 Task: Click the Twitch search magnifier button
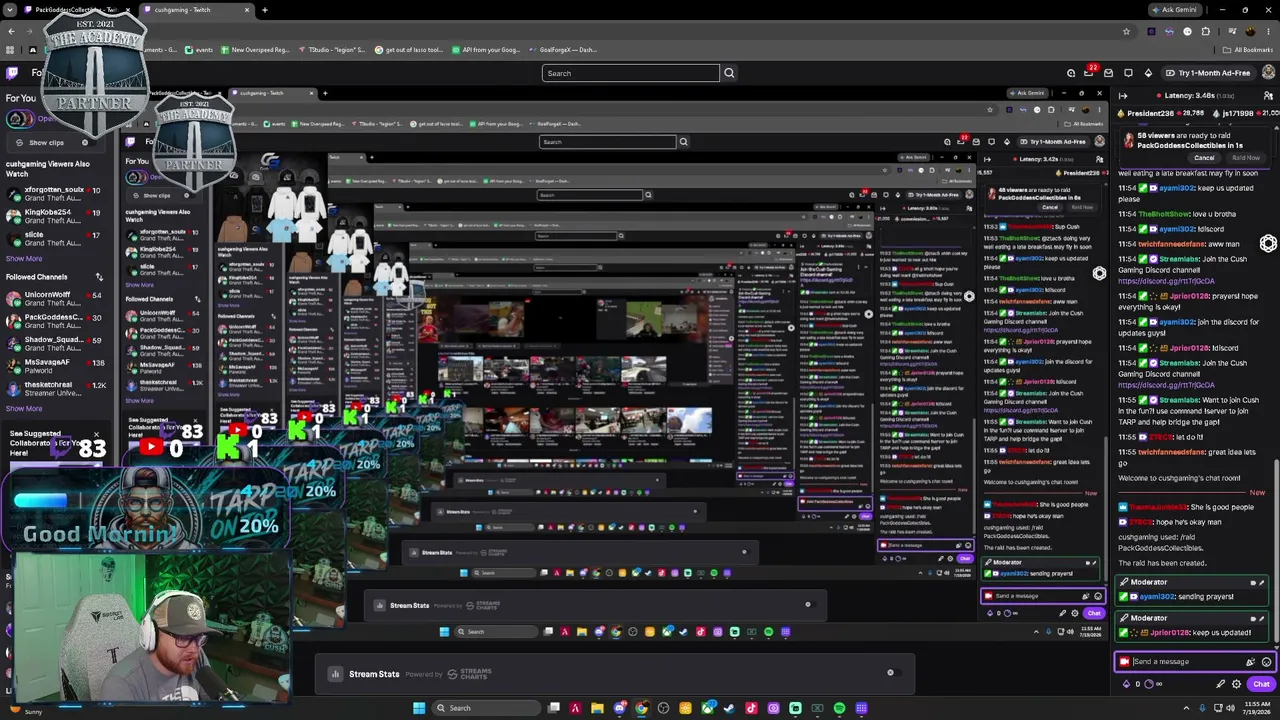coord(729,73)
